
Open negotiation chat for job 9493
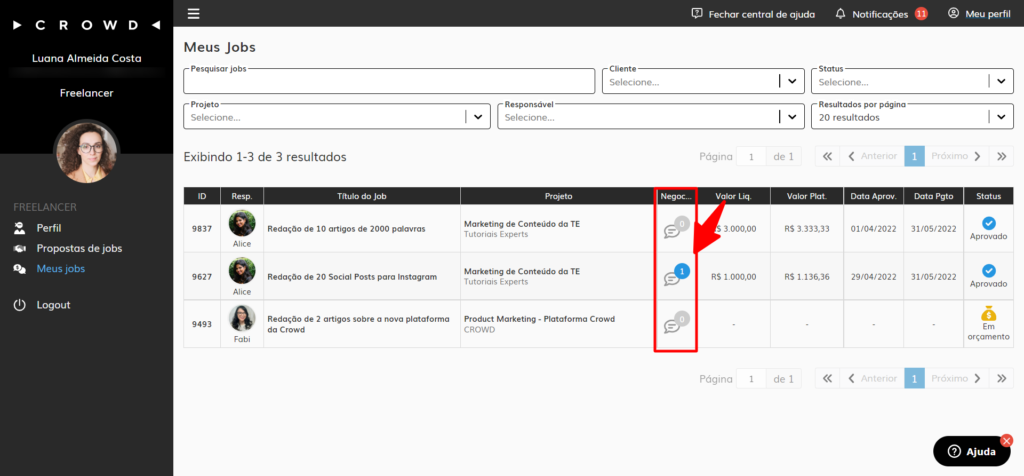[x=674, y=324]
